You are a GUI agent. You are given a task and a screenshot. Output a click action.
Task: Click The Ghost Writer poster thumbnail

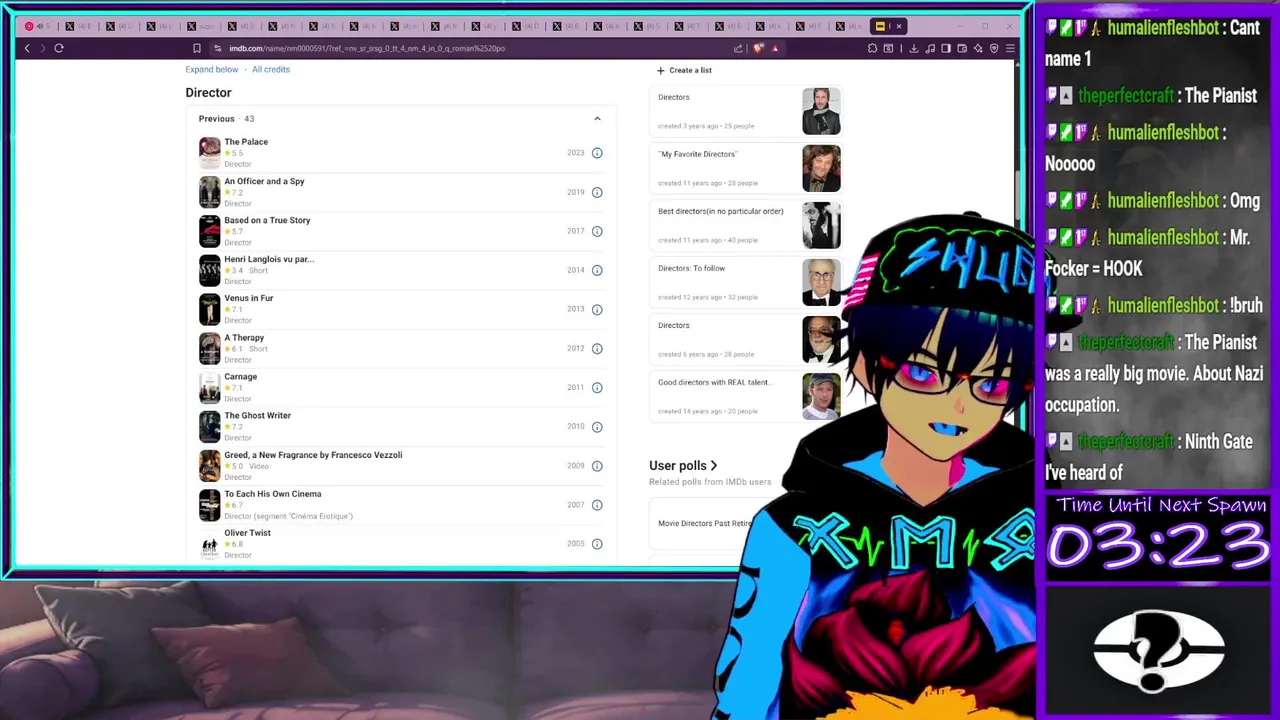pos(209,426)
